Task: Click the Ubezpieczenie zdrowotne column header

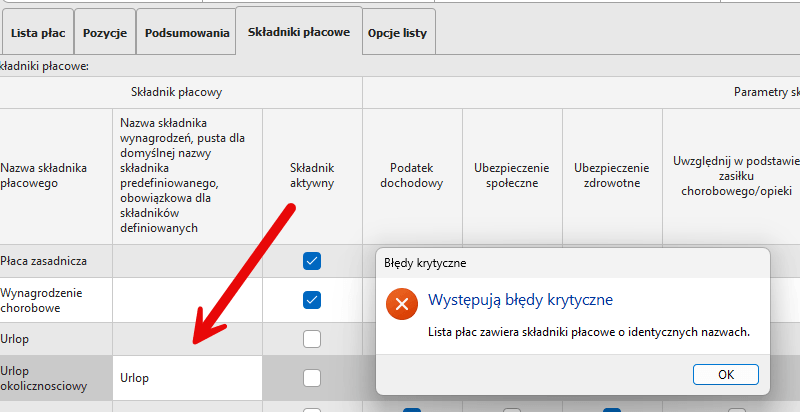Action: 612,176
